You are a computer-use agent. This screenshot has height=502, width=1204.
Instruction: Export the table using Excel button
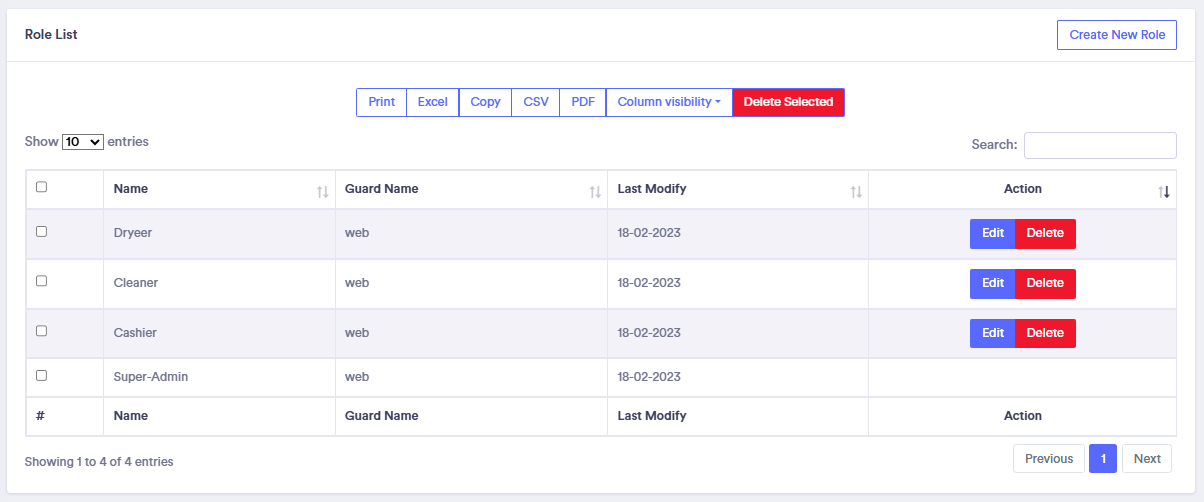[432, 102]
